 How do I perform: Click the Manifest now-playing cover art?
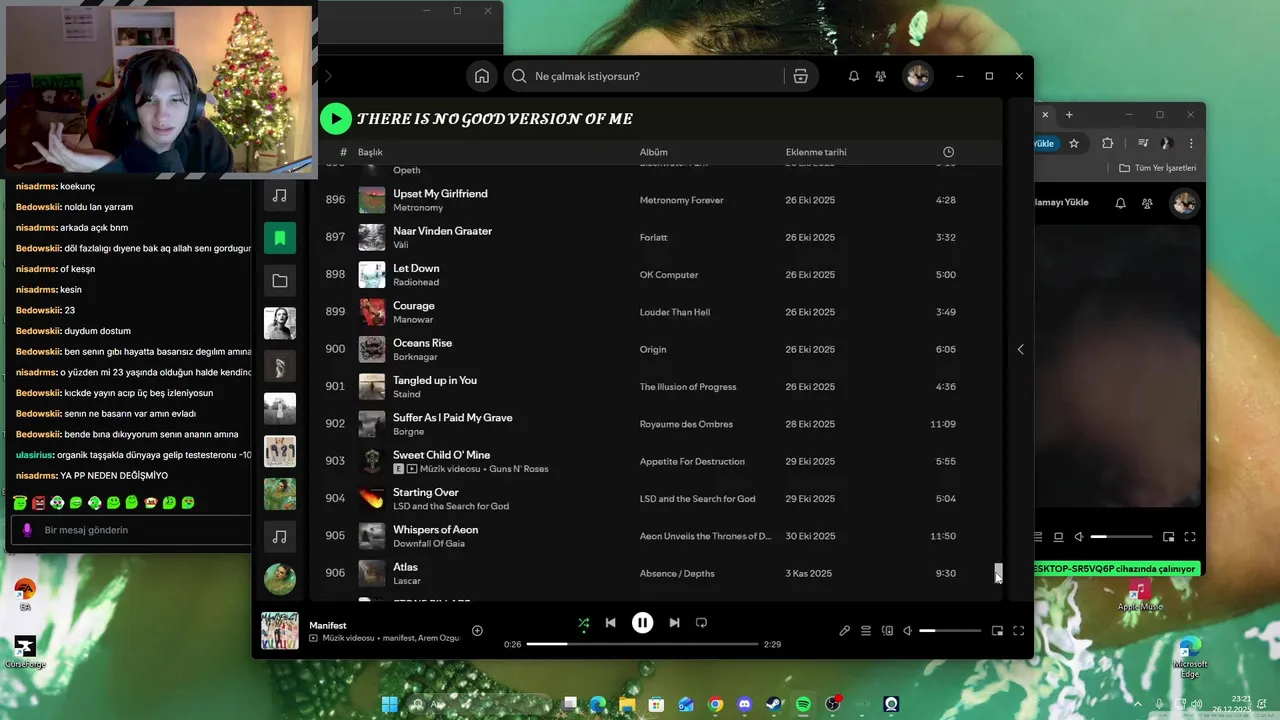(x=280, y=631)
